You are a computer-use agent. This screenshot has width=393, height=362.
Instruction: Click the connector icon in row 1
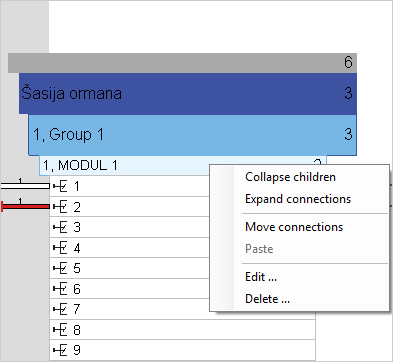tap(60, 186)
